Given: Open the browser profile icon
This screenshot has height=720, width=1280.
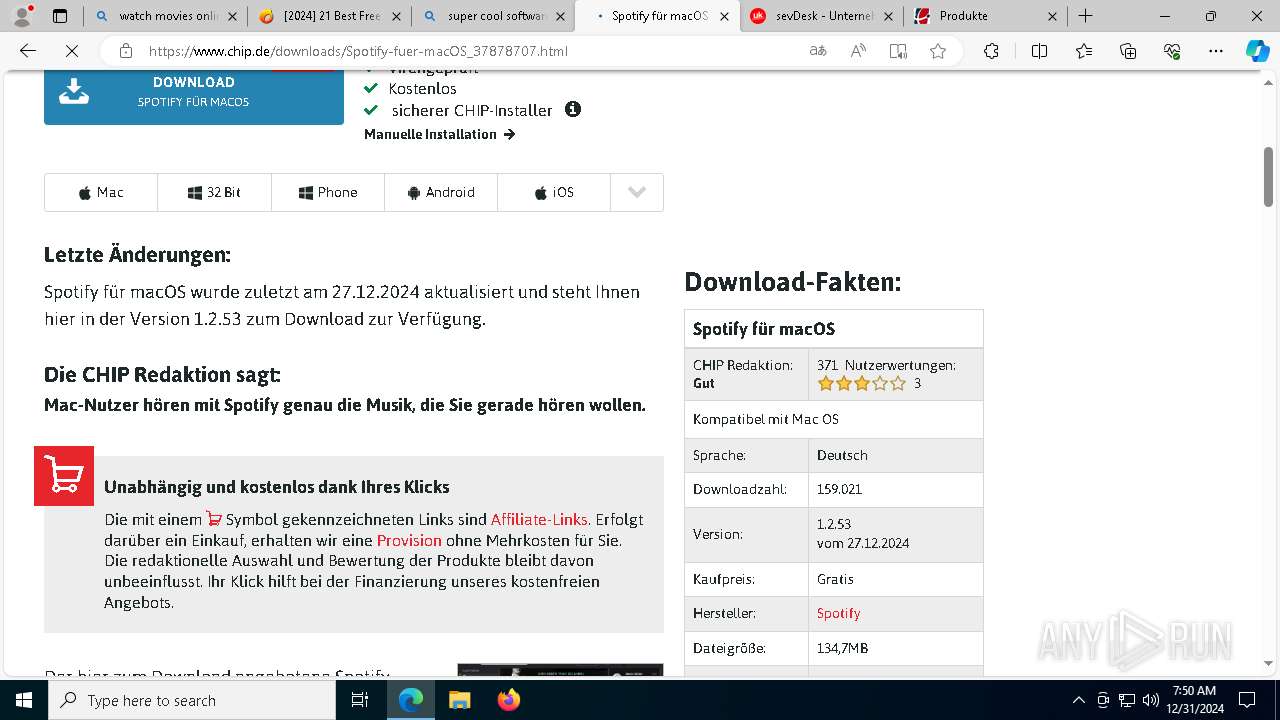Looking at the screenshot, I should pos(24,16).
